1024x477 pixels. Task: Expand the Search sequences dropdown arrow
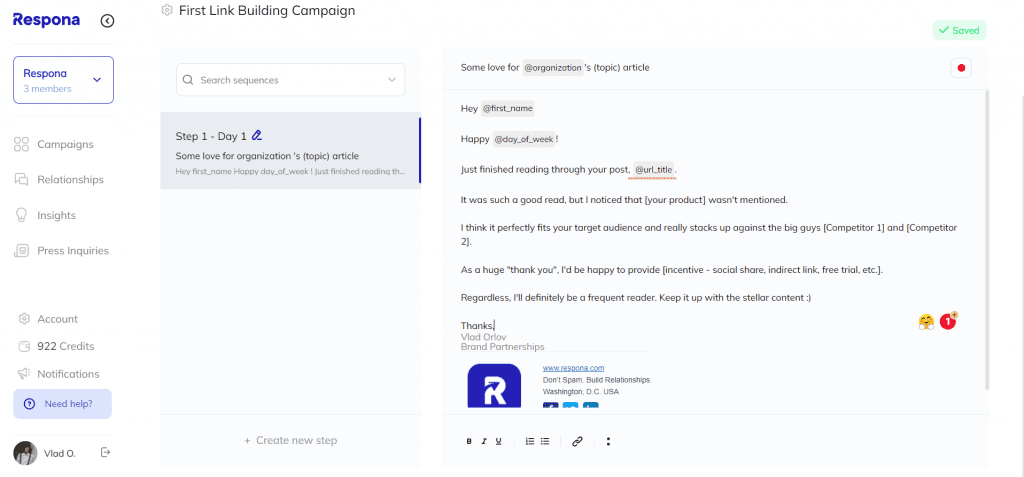[x=392, y=80]
